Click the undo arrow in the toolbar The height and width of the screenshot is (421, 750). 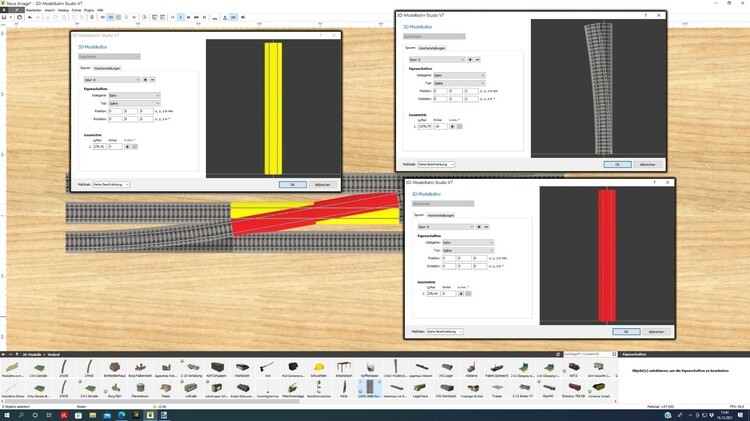coord(30,17)
